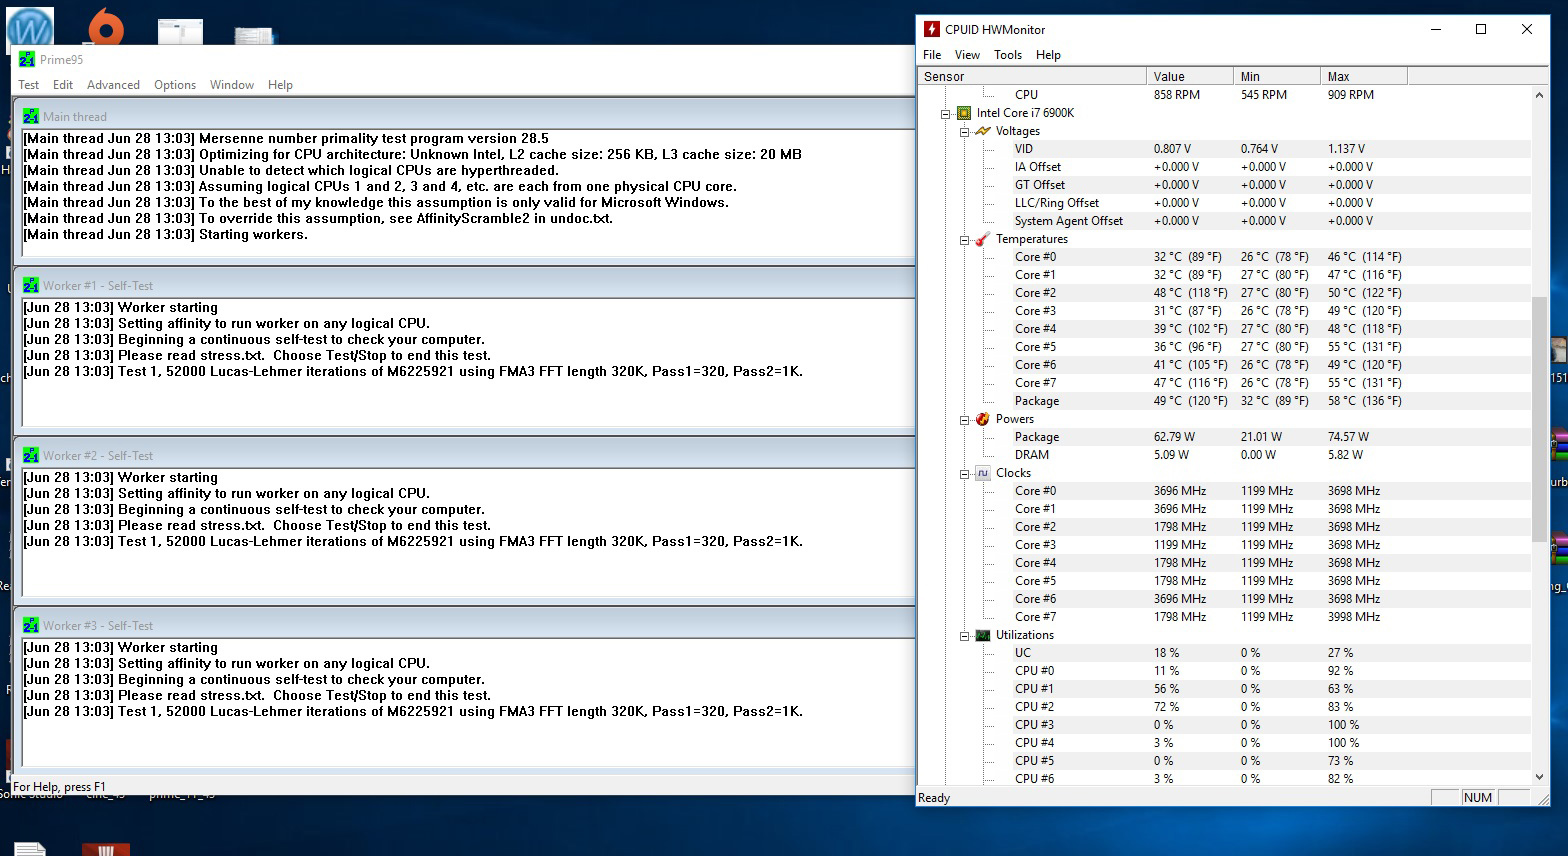Click the Max column header
Screen dimensions: 1568x856
(x=1364, y=76)
